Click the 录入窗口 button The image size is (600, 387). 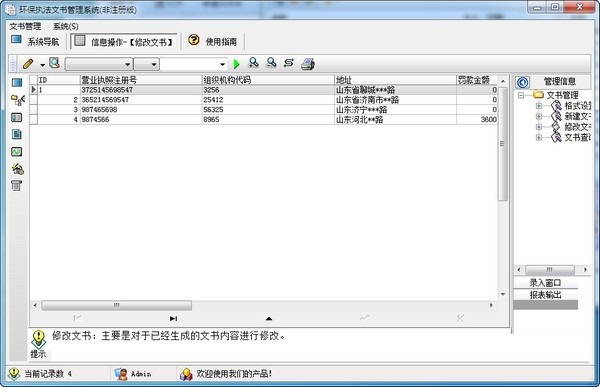click(545, 283)
